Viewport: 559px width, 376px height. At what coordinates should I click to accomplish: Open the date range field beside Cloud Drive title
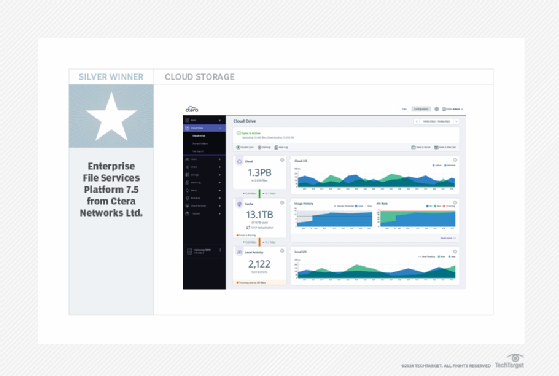click(436, 122)
